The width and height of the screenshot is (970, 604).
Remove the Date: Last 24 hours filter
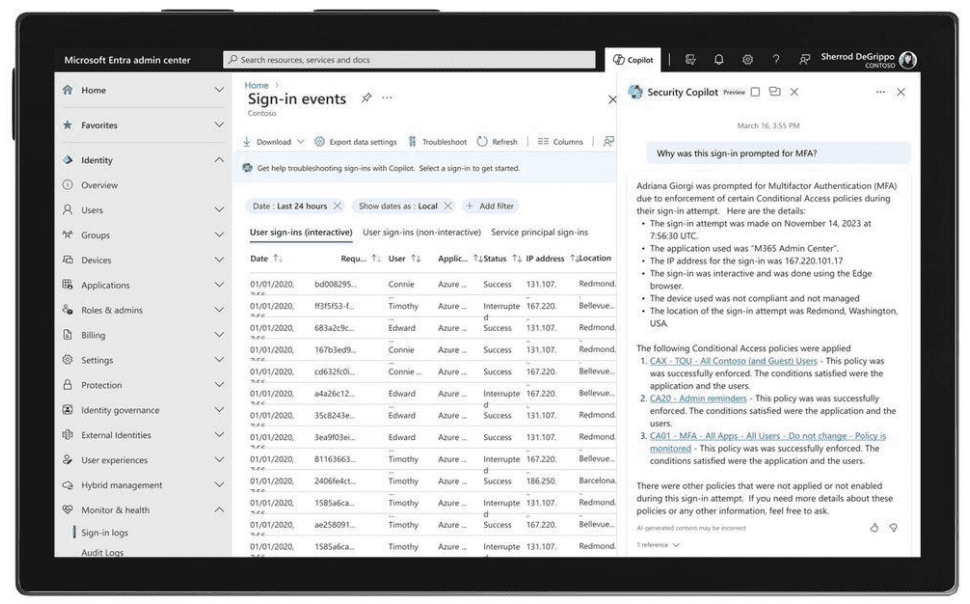tap(337, 205)
